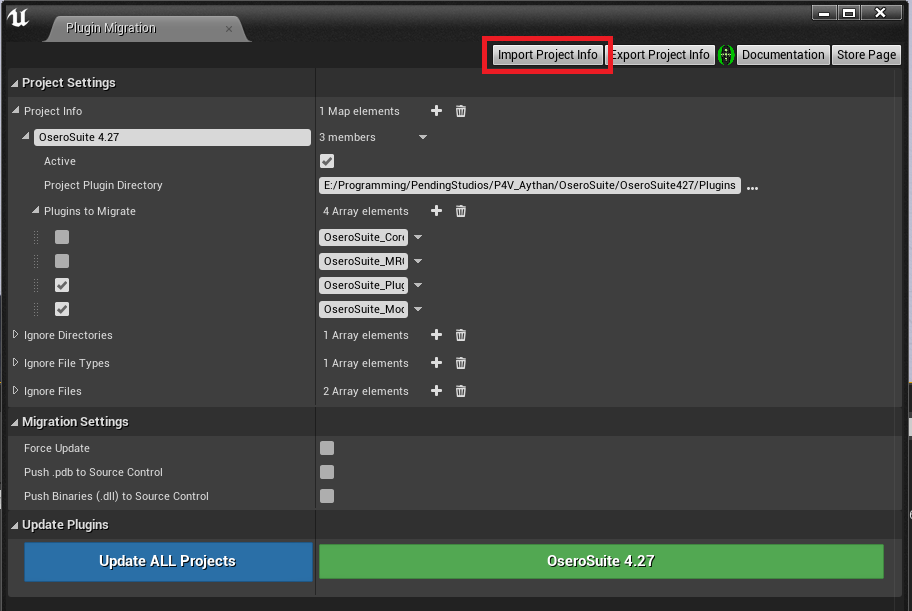This screenshot has height=611, width=912.
Task: Add an element to Plugins to Migrate
Action: click(436, 211)
